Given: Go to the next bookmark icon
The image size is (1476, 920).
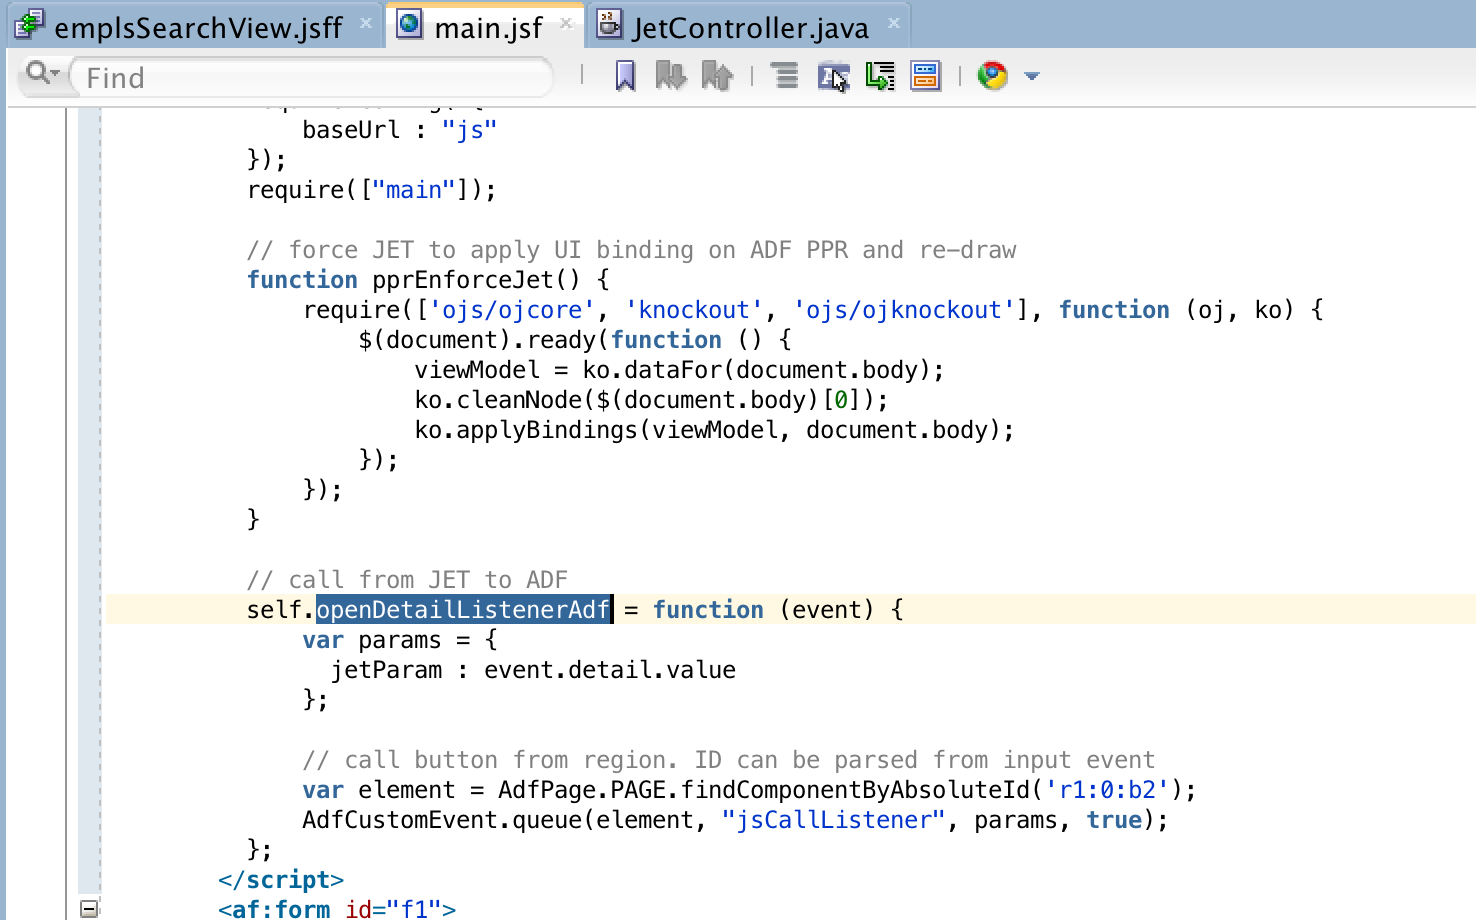Looking at the screenshot, I should [670, 75].
